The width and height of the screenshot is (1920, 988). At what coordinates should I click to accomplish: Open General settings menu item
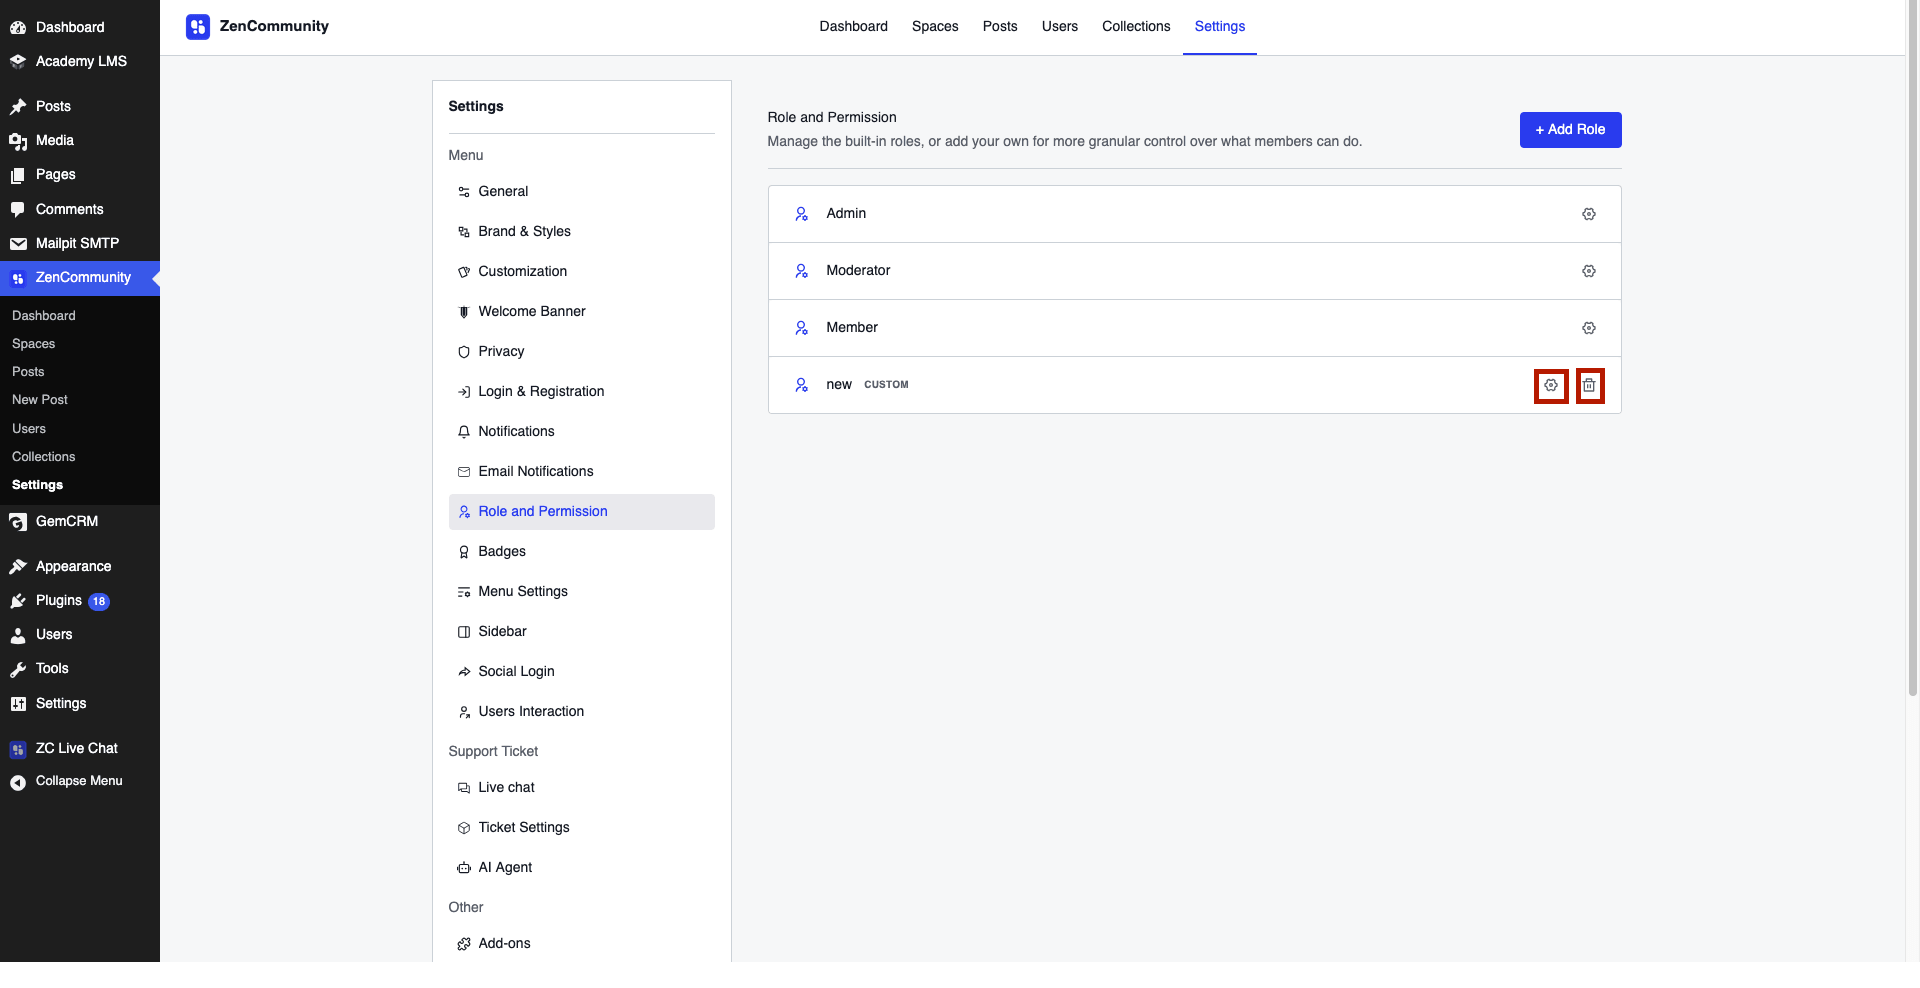click(x=582, y=192)
